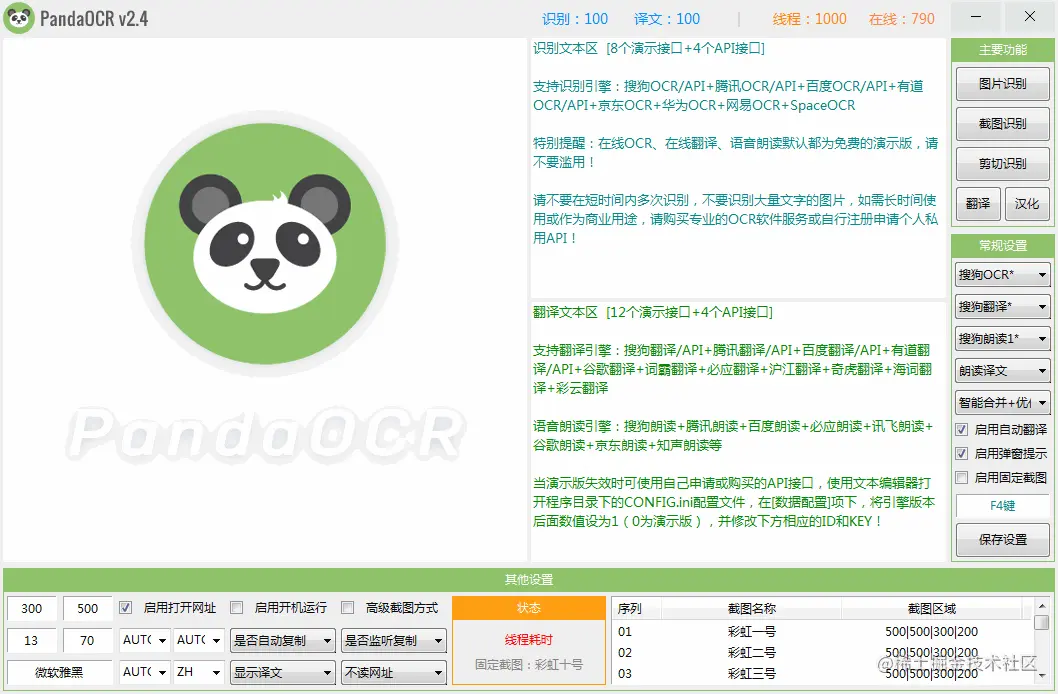Click the 500|500|300|200 region of 彩虹一号
This screenshot has width=1058, height=694.
coord(931,632)
